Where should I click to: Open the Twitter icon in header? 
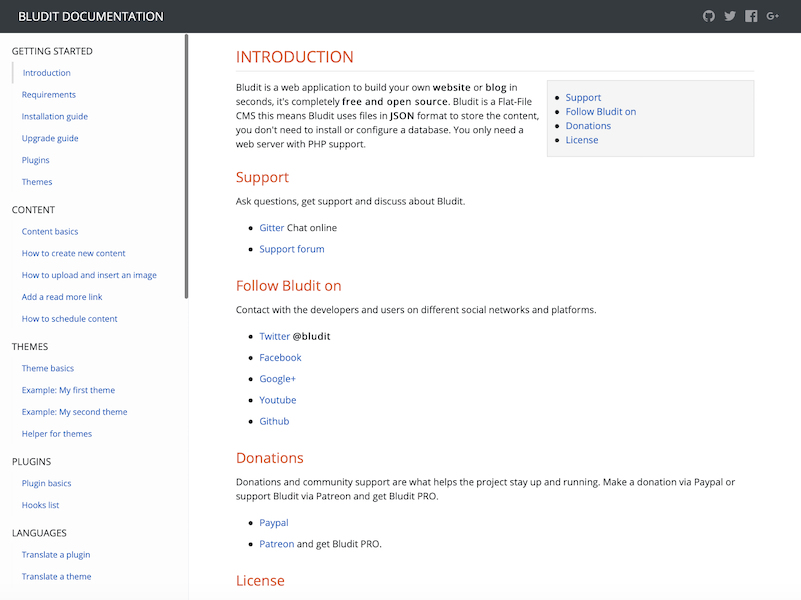(730, 16)
